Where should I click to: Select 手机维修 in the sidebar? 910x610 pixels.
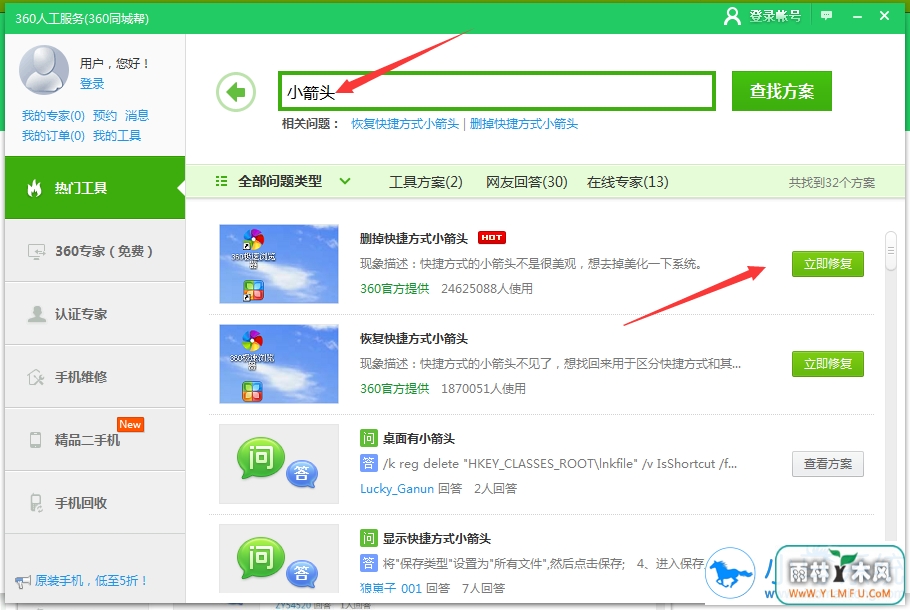tap(95, 377)
